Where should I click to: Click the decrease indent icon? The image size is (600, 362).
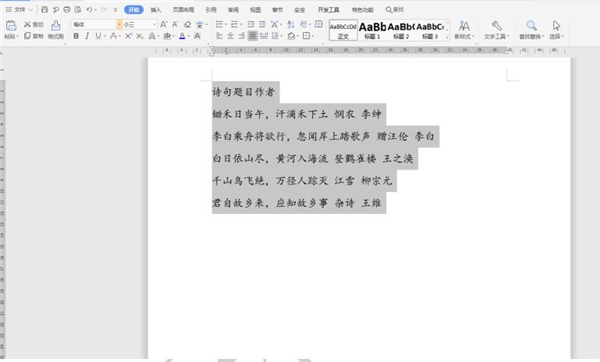point(251,24)
